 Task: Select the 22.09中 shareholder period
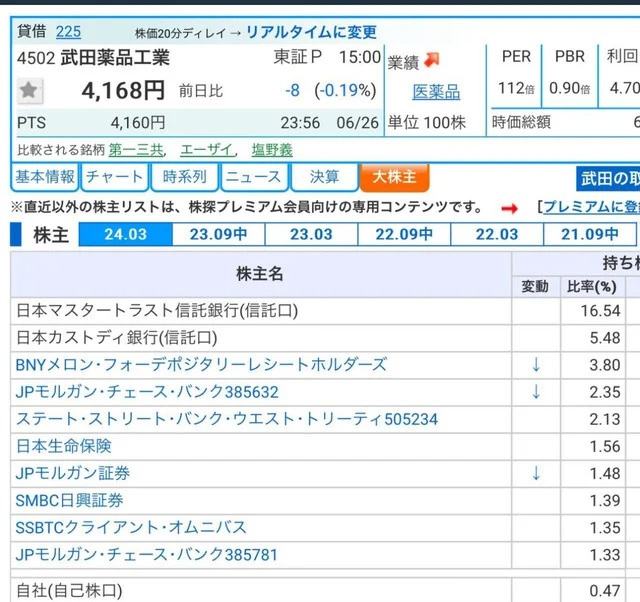coord(404,234)
